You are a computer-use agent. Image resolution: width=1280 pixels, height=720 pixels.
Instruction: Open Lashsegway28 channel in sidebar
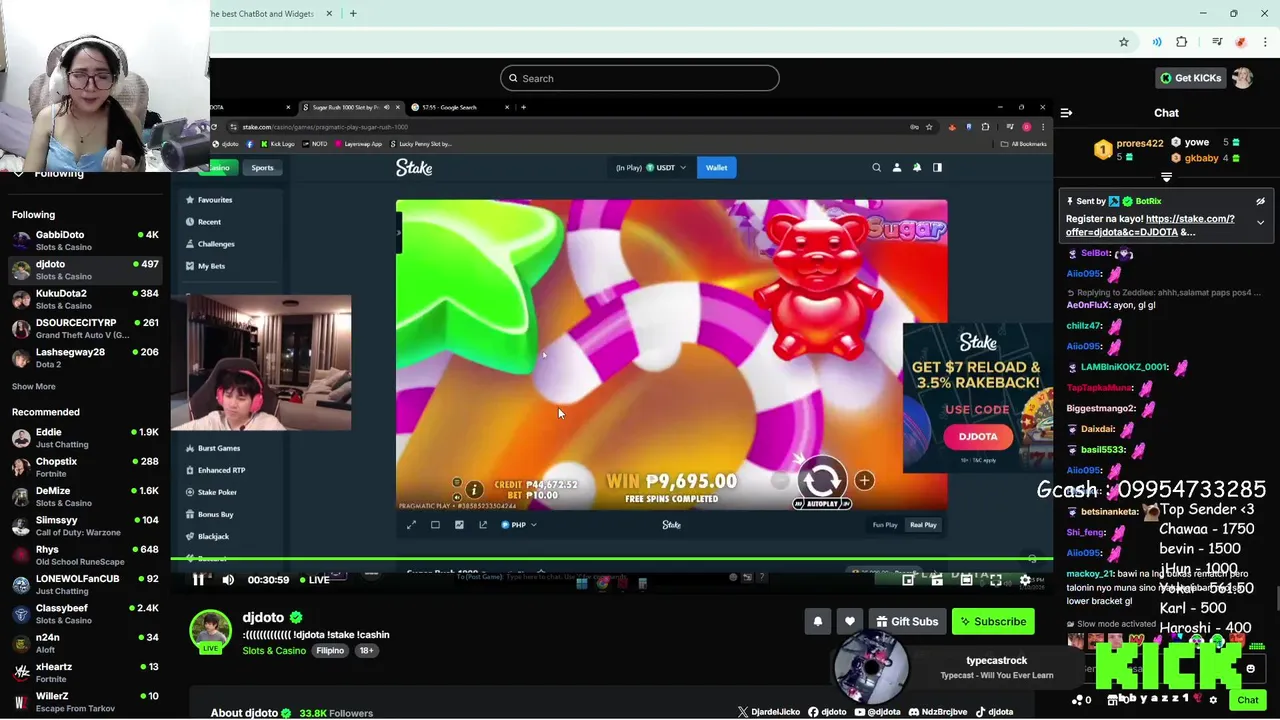[x=85, y=357]
